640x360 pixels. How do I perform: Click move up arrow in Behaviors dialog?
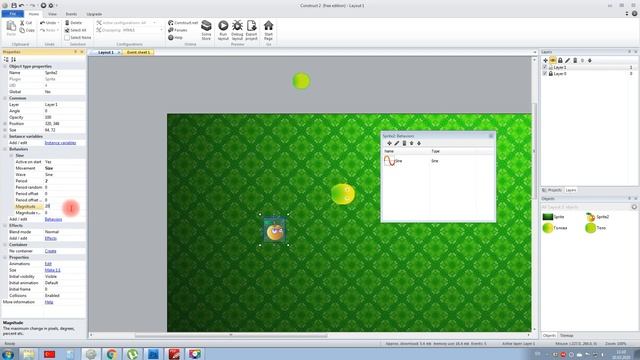pyautogui.click(x=411, y=143)
